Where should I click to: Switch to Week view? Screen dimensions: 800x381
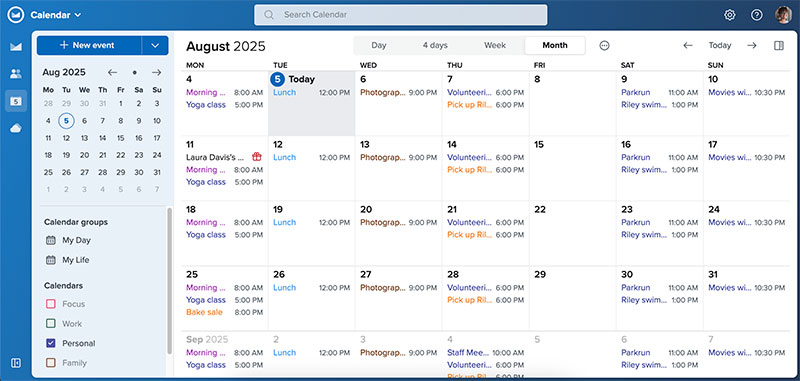coord(495,45)
